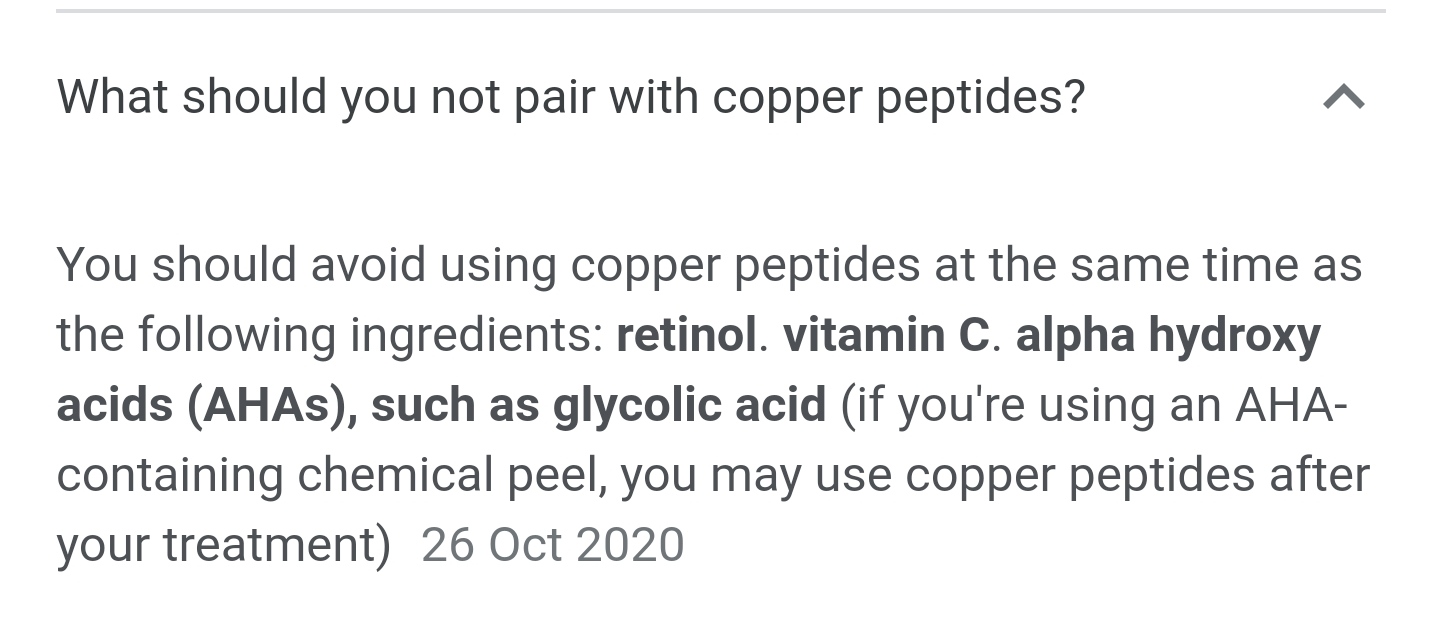The width and height of the screenshot is (1440, 632).
Task: Click the words 'You should avoid' in answer
Action: [x=241, y=266]
